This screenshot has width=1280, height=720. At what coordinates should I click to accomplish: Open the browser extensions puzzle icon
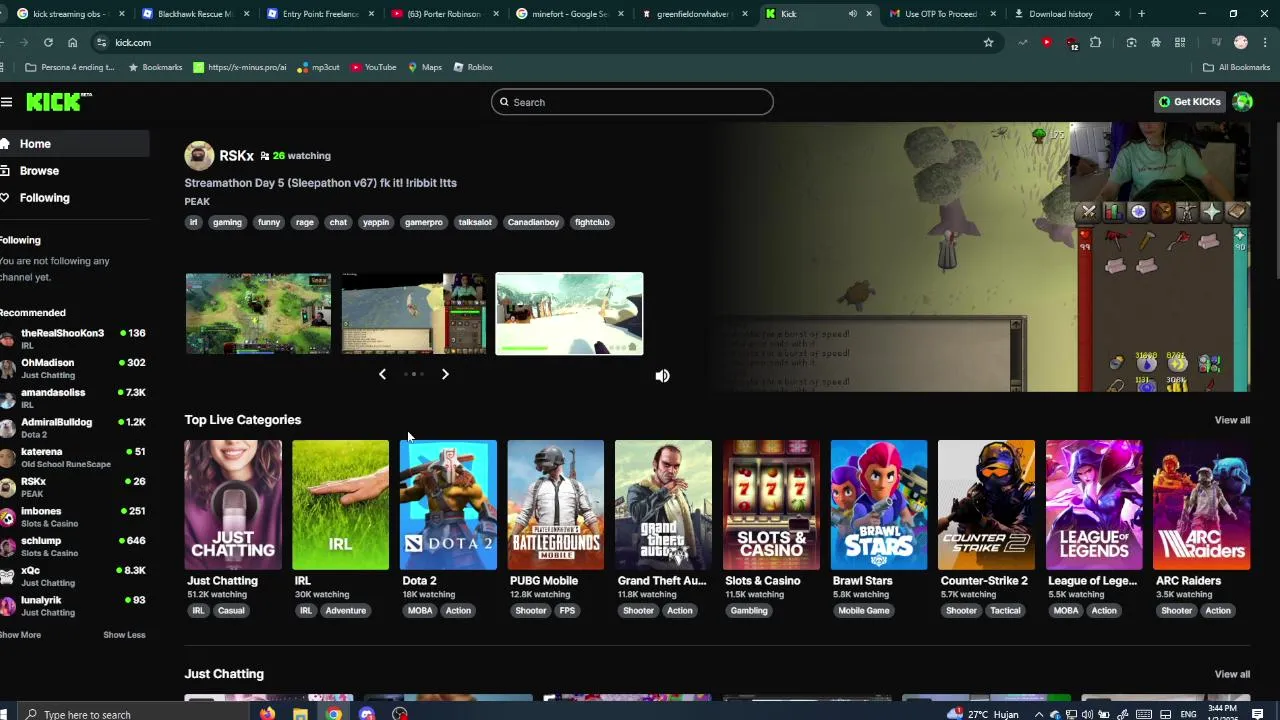[x=1095, y=43]
